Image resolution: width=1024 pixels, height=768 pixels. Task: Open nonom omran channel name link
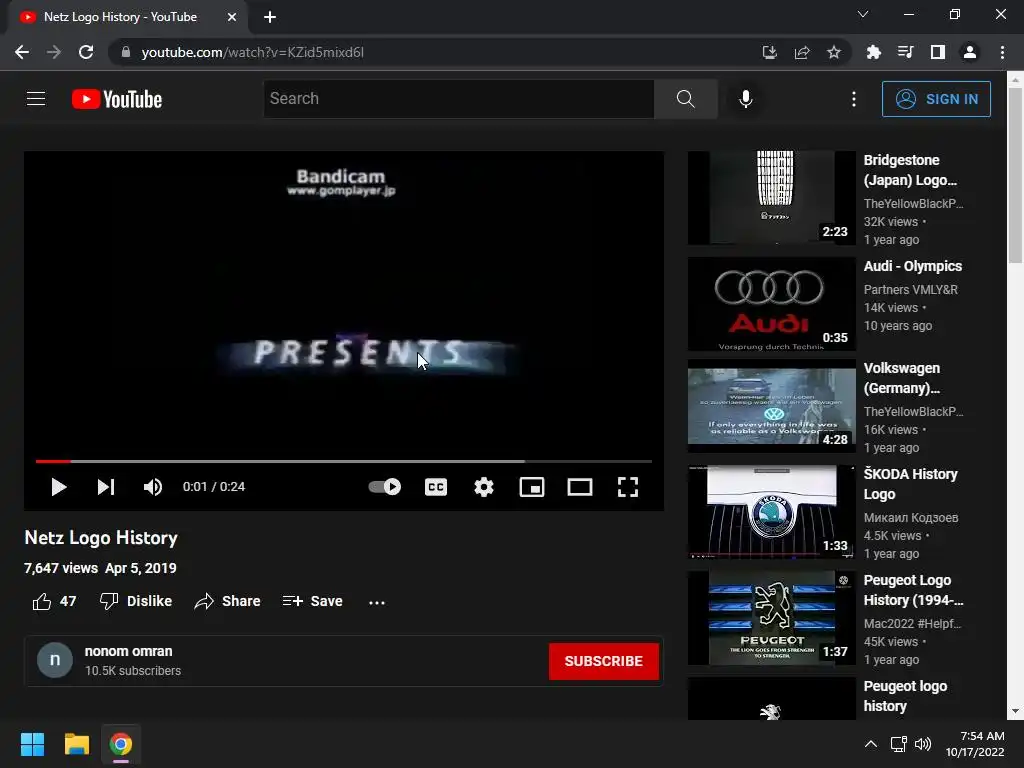(129, 651)
